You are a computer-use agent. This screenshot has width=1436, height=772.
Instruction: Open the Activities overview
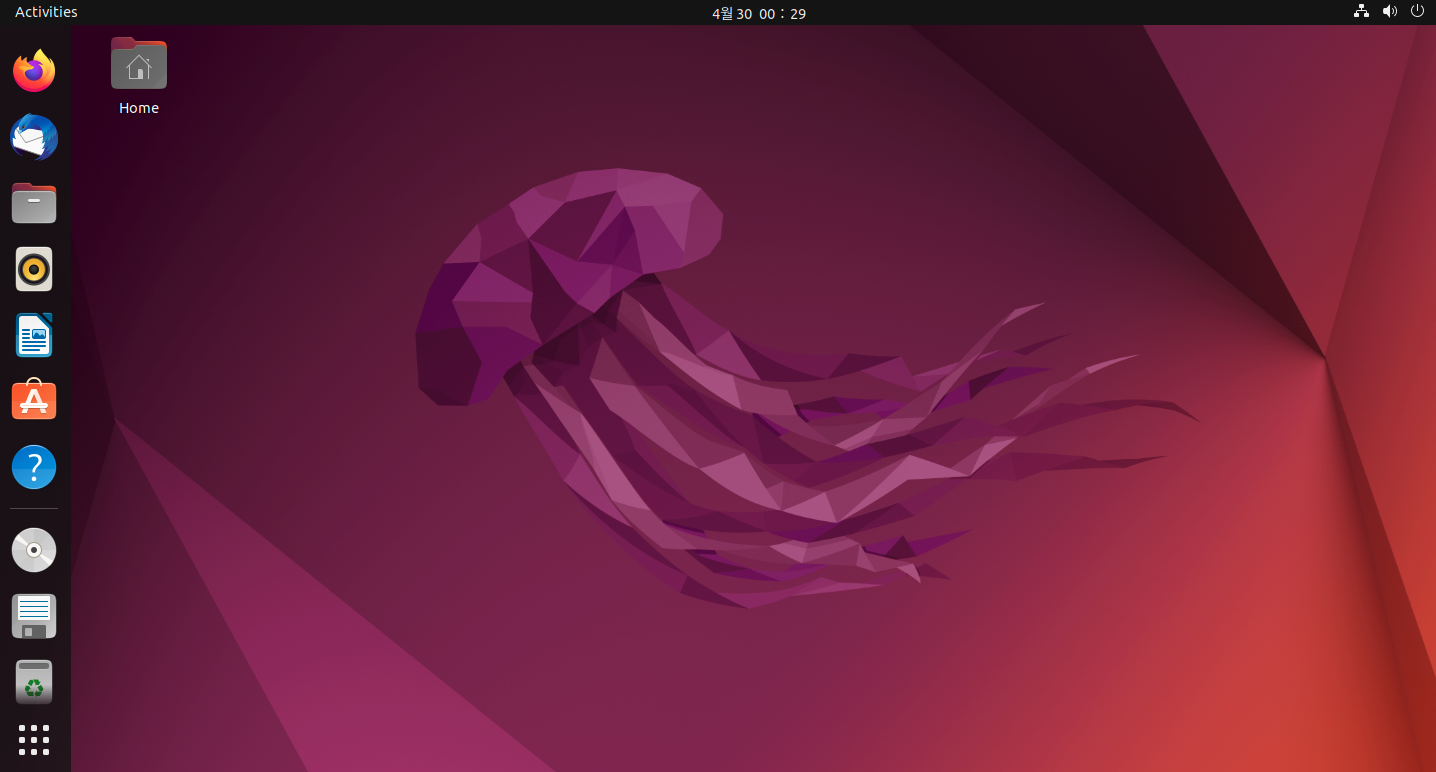pyautogui.click(x=46, y=12)
